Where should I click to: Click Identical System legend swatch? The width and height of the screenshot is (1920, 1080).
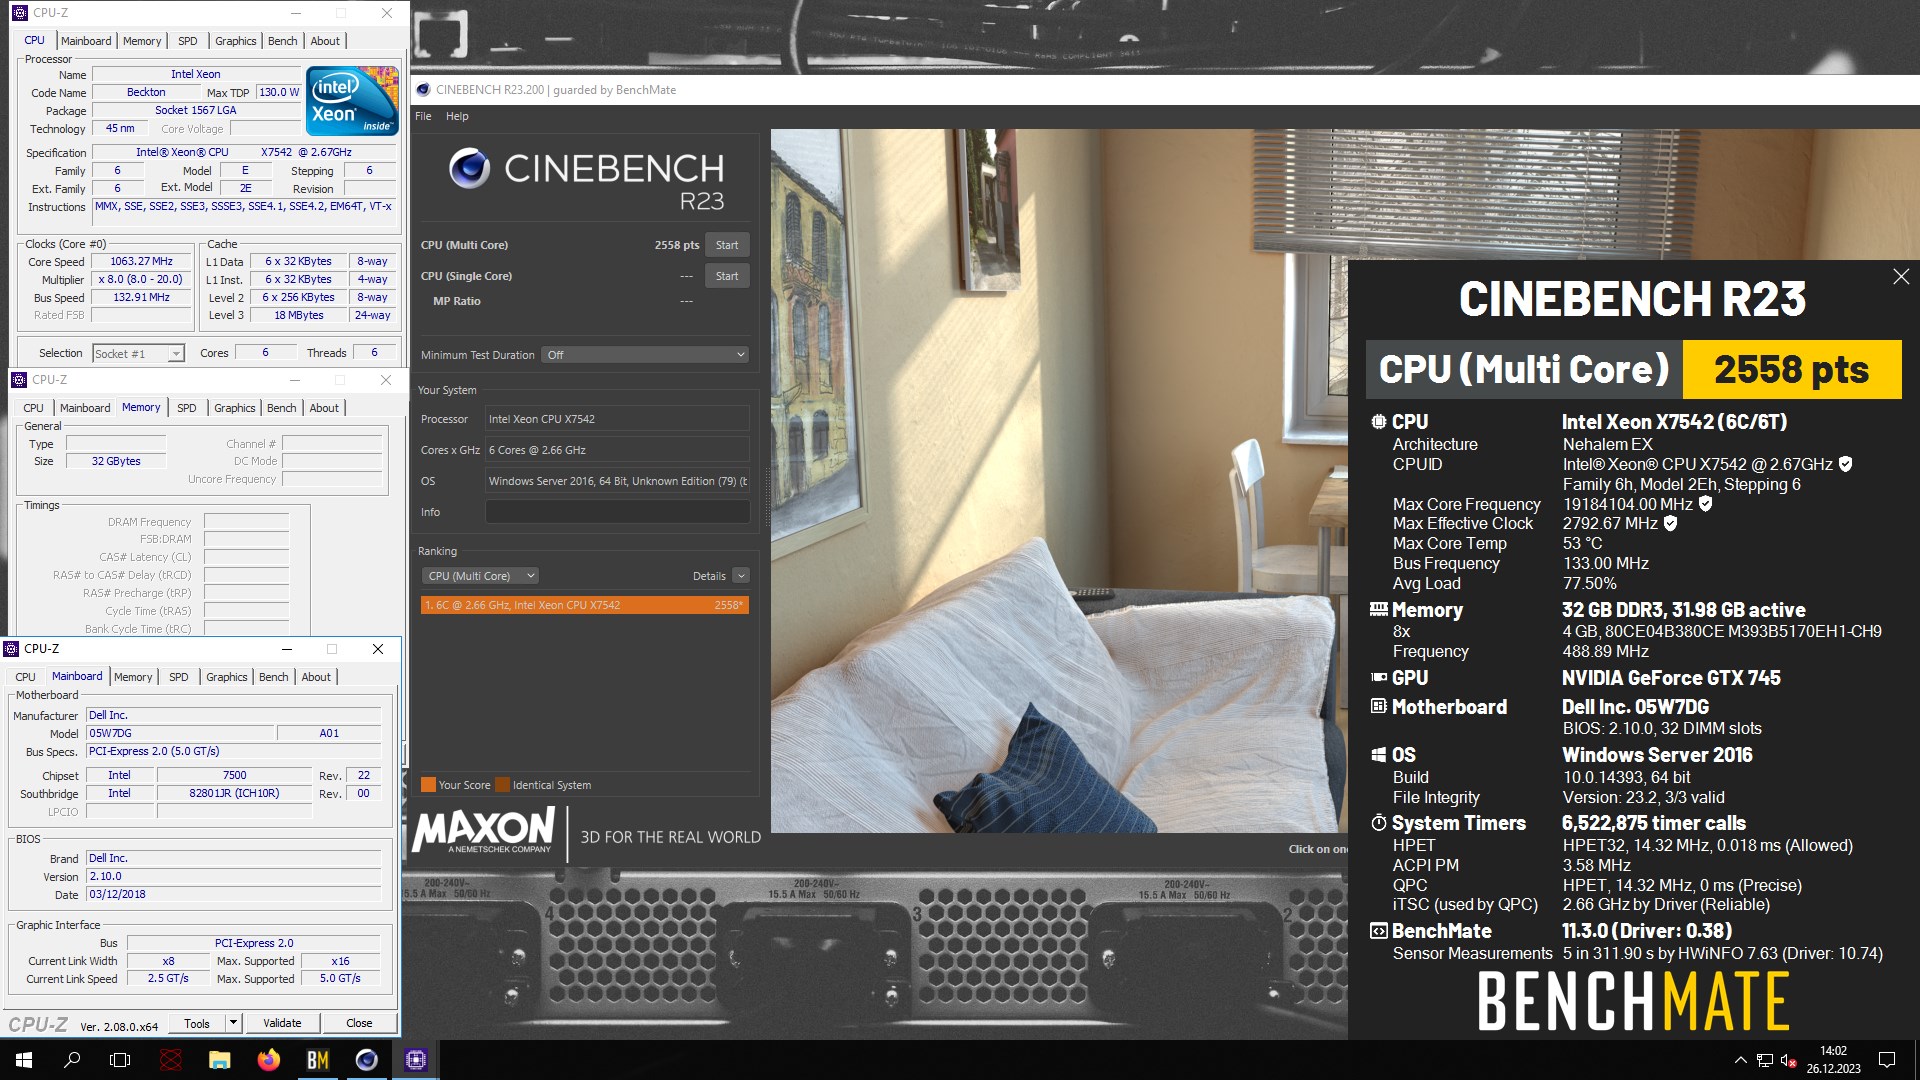[x=503, y=785]
